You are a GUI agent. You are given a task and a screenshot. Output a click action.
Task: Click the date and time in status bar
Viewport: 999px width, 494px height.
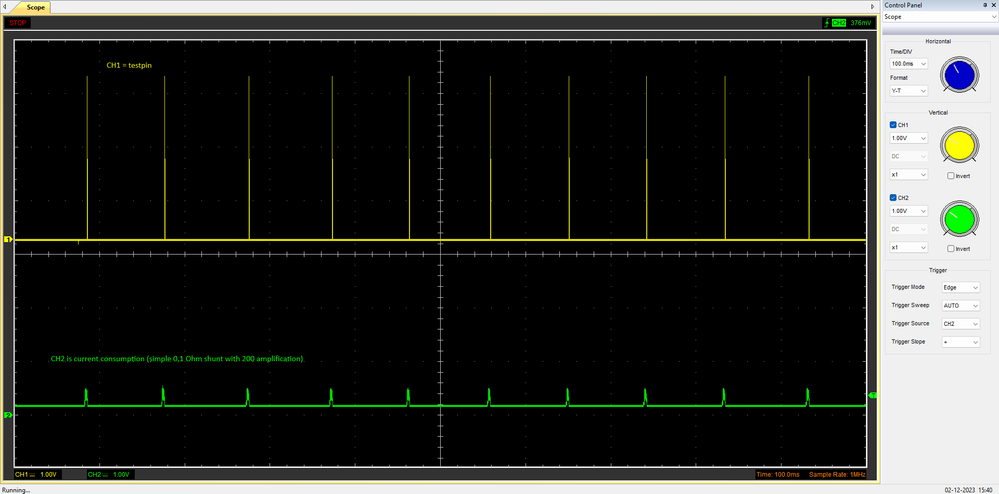tap(970, 490)
